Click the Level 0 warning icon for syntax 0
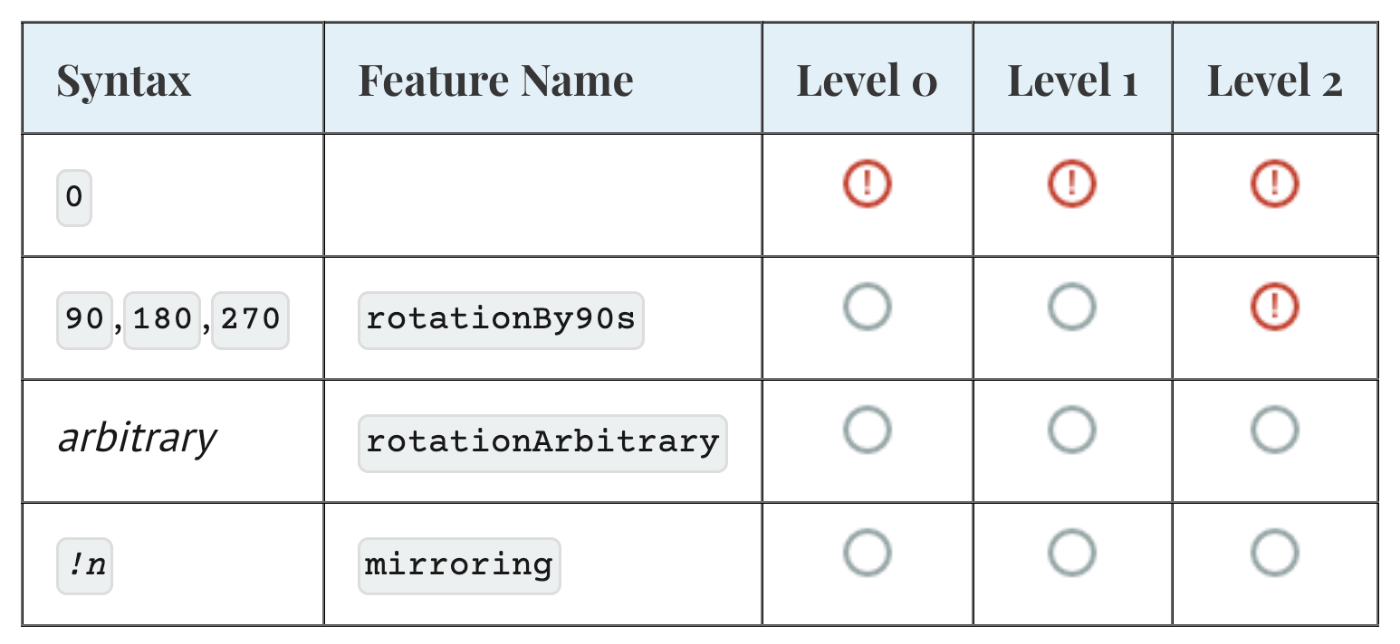Image resolution: width=1400 pixels, height=644 pixels. (x=866, y=184)
